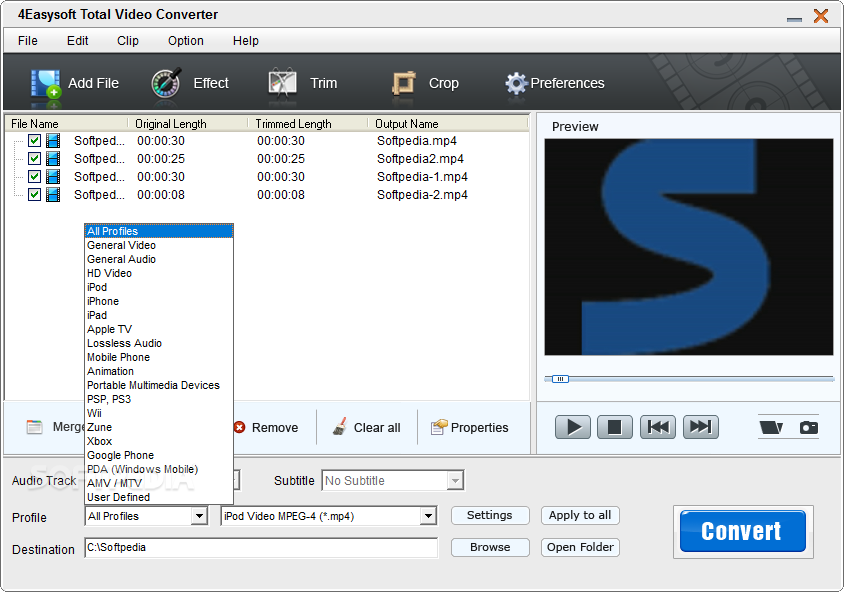
Task: Move the preview seek slider handle
Action: click(x=560, y=379)
